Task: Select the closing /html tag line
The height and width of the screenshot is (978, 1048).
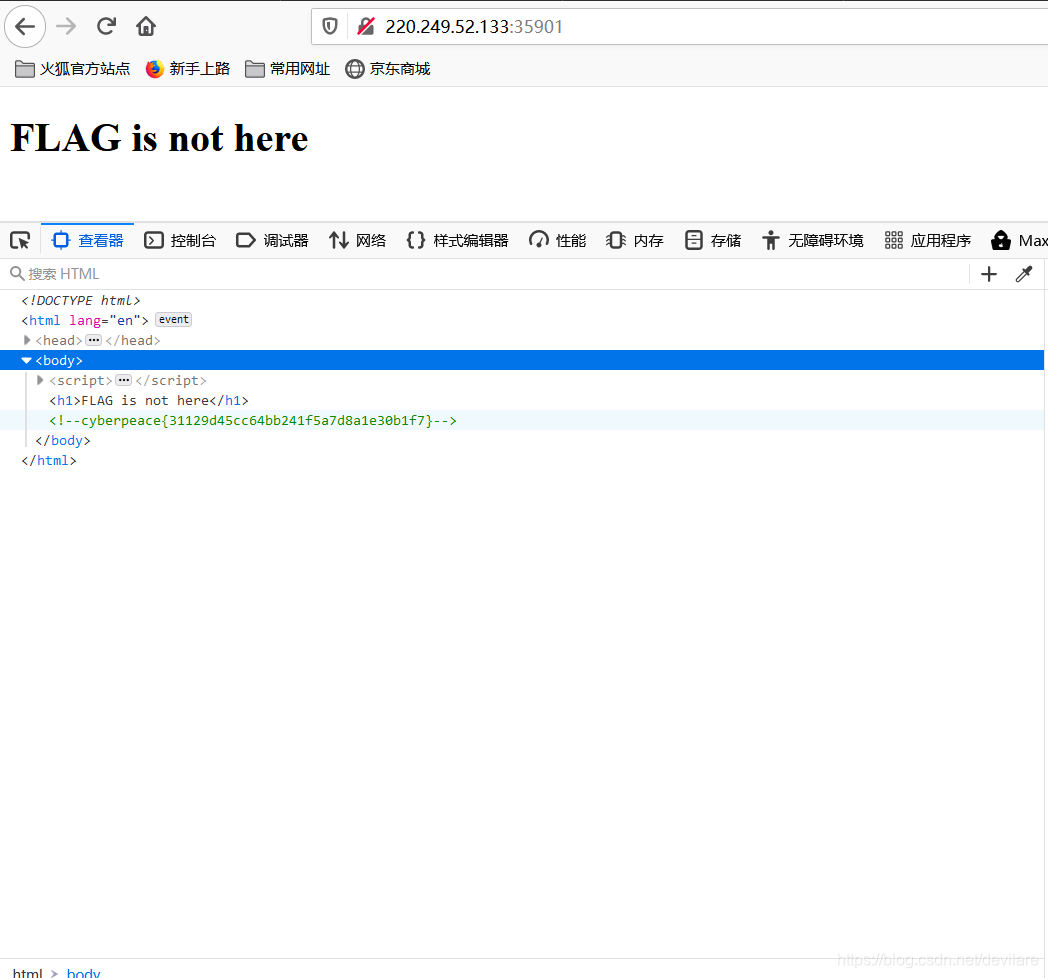Action: coord(49,461)
